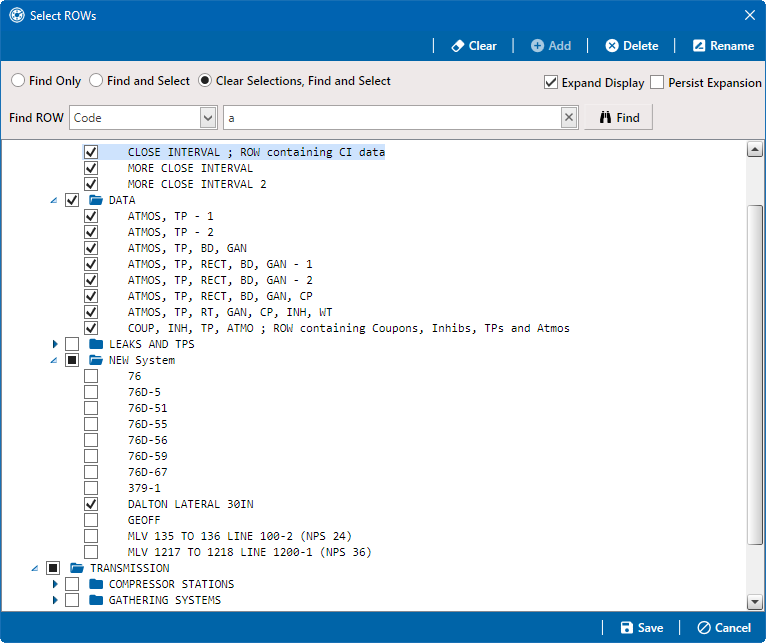Select the Find Only radio button
Image resolution: width=766 pixels, height=643 pixels.
(x=18, y=80)
